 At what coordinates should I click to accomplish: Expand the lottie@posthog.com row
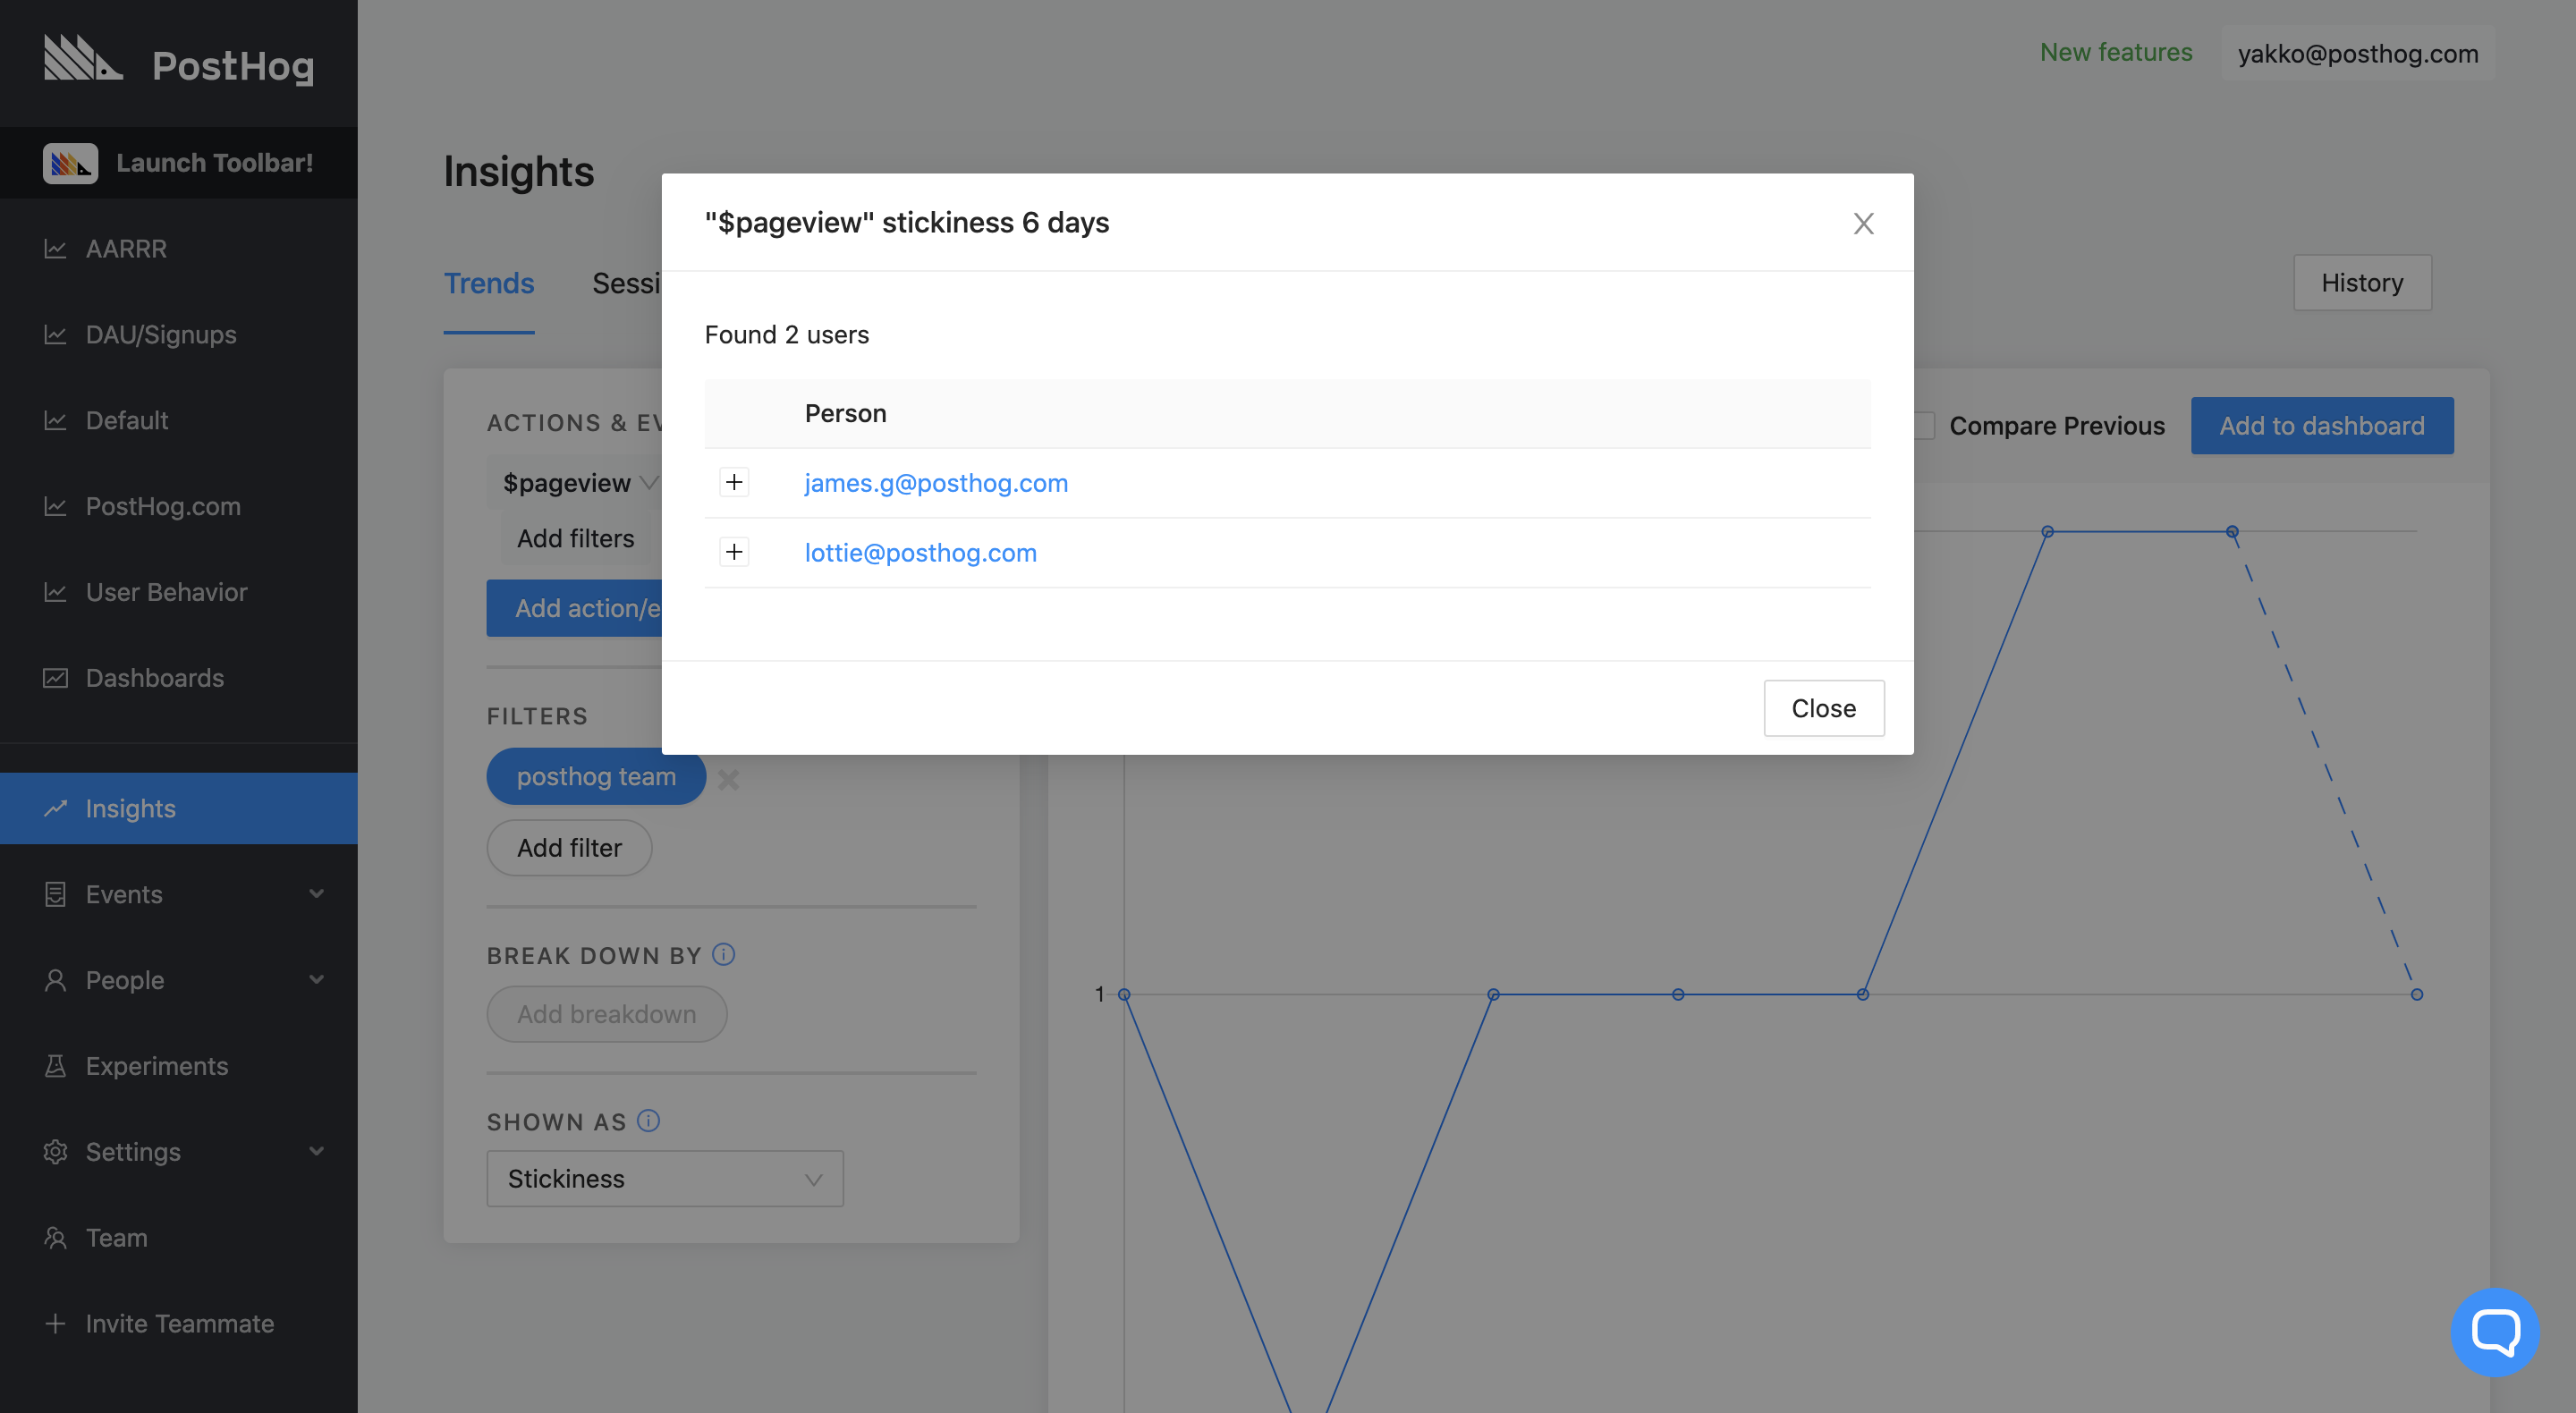[x=734, y=553]
